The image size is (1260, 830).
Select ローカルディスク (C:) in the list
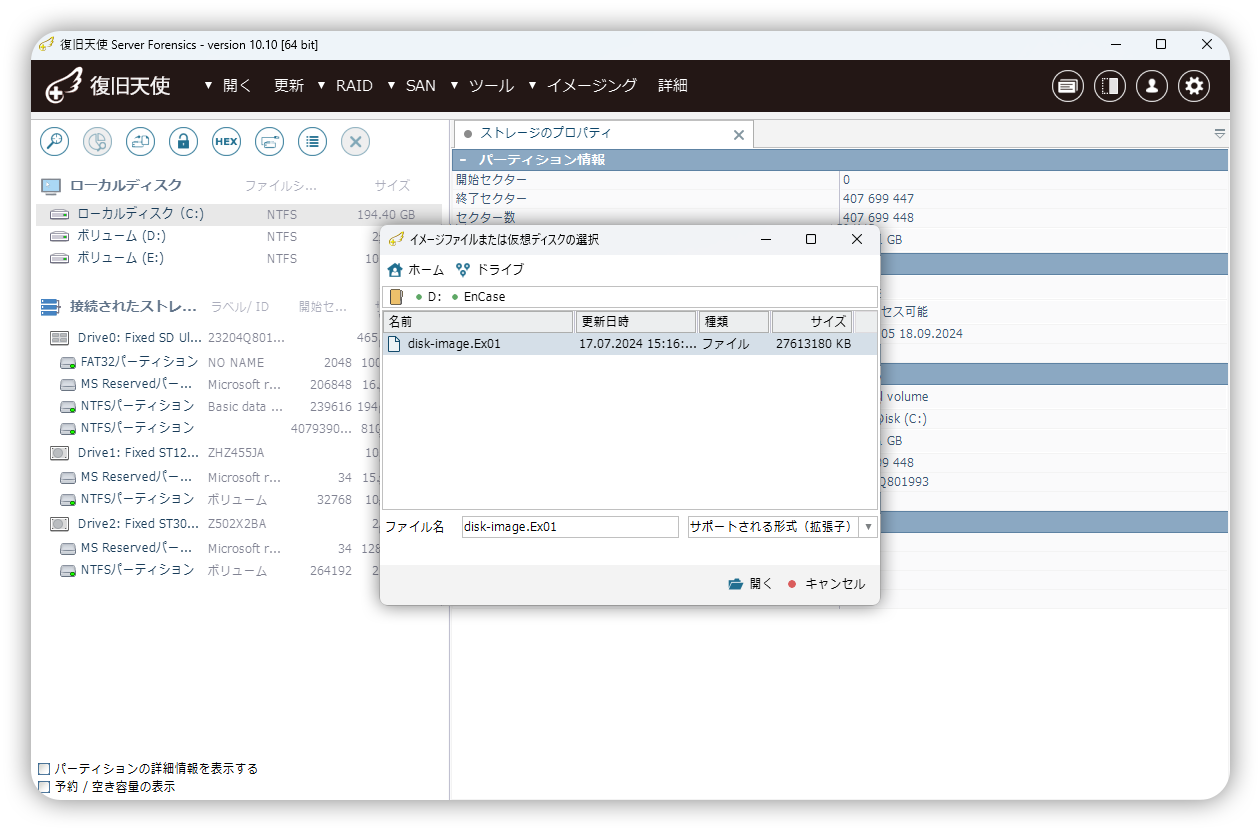pyautogui.click(x=238, y=215)
